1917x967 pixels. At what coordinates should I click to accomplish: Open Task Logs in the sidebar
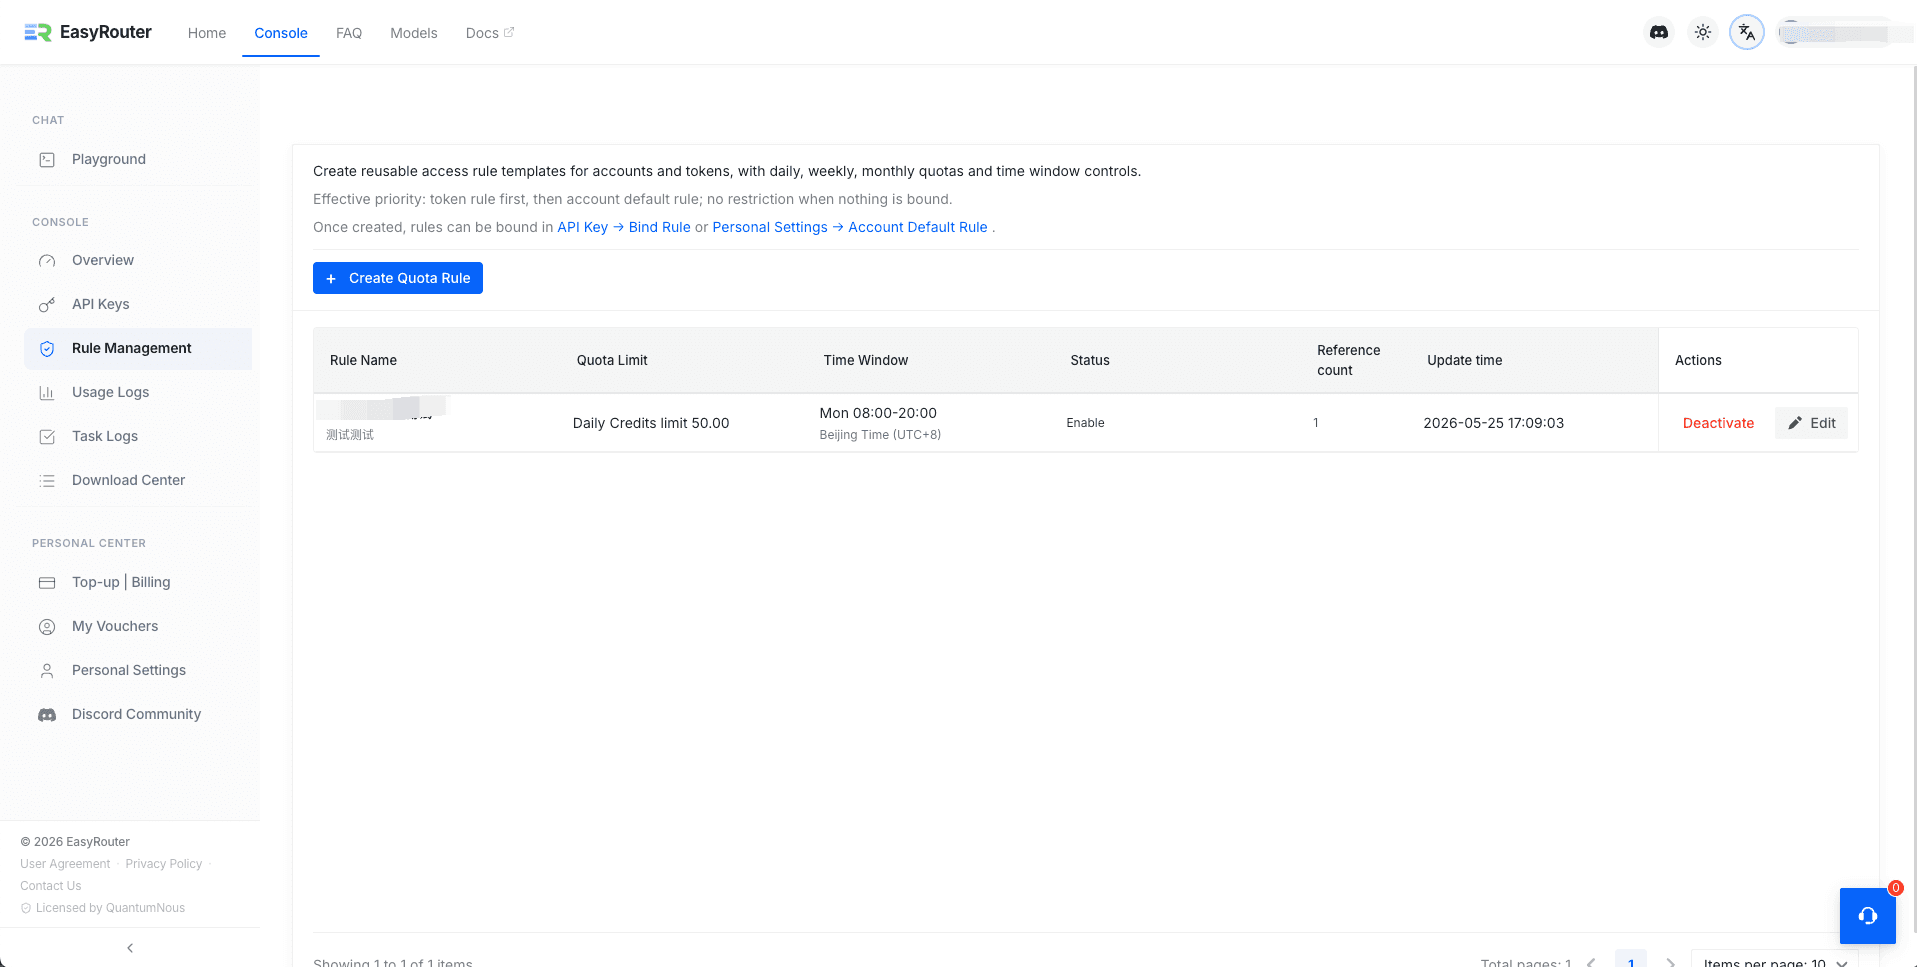pyautogui.click(x=138, y=436)
